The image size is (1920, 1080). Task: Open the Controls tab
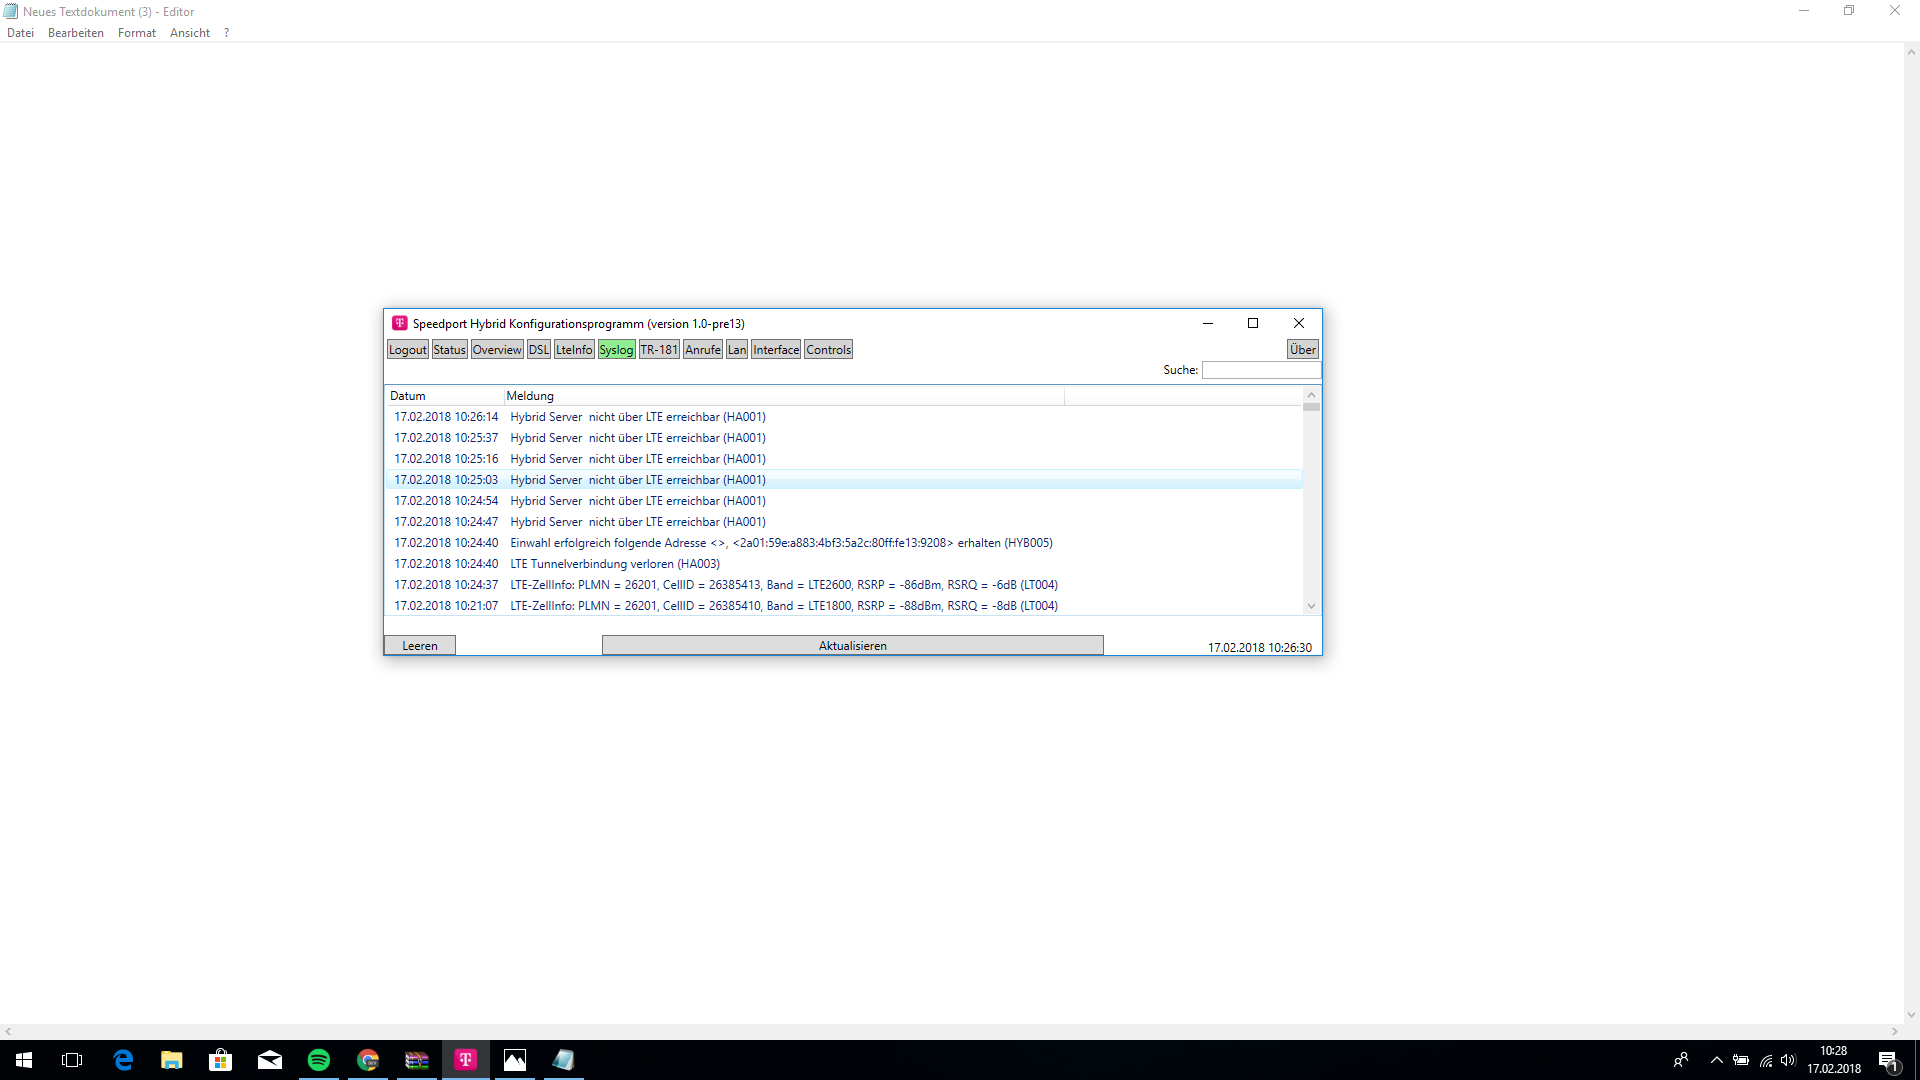[829, 350]
